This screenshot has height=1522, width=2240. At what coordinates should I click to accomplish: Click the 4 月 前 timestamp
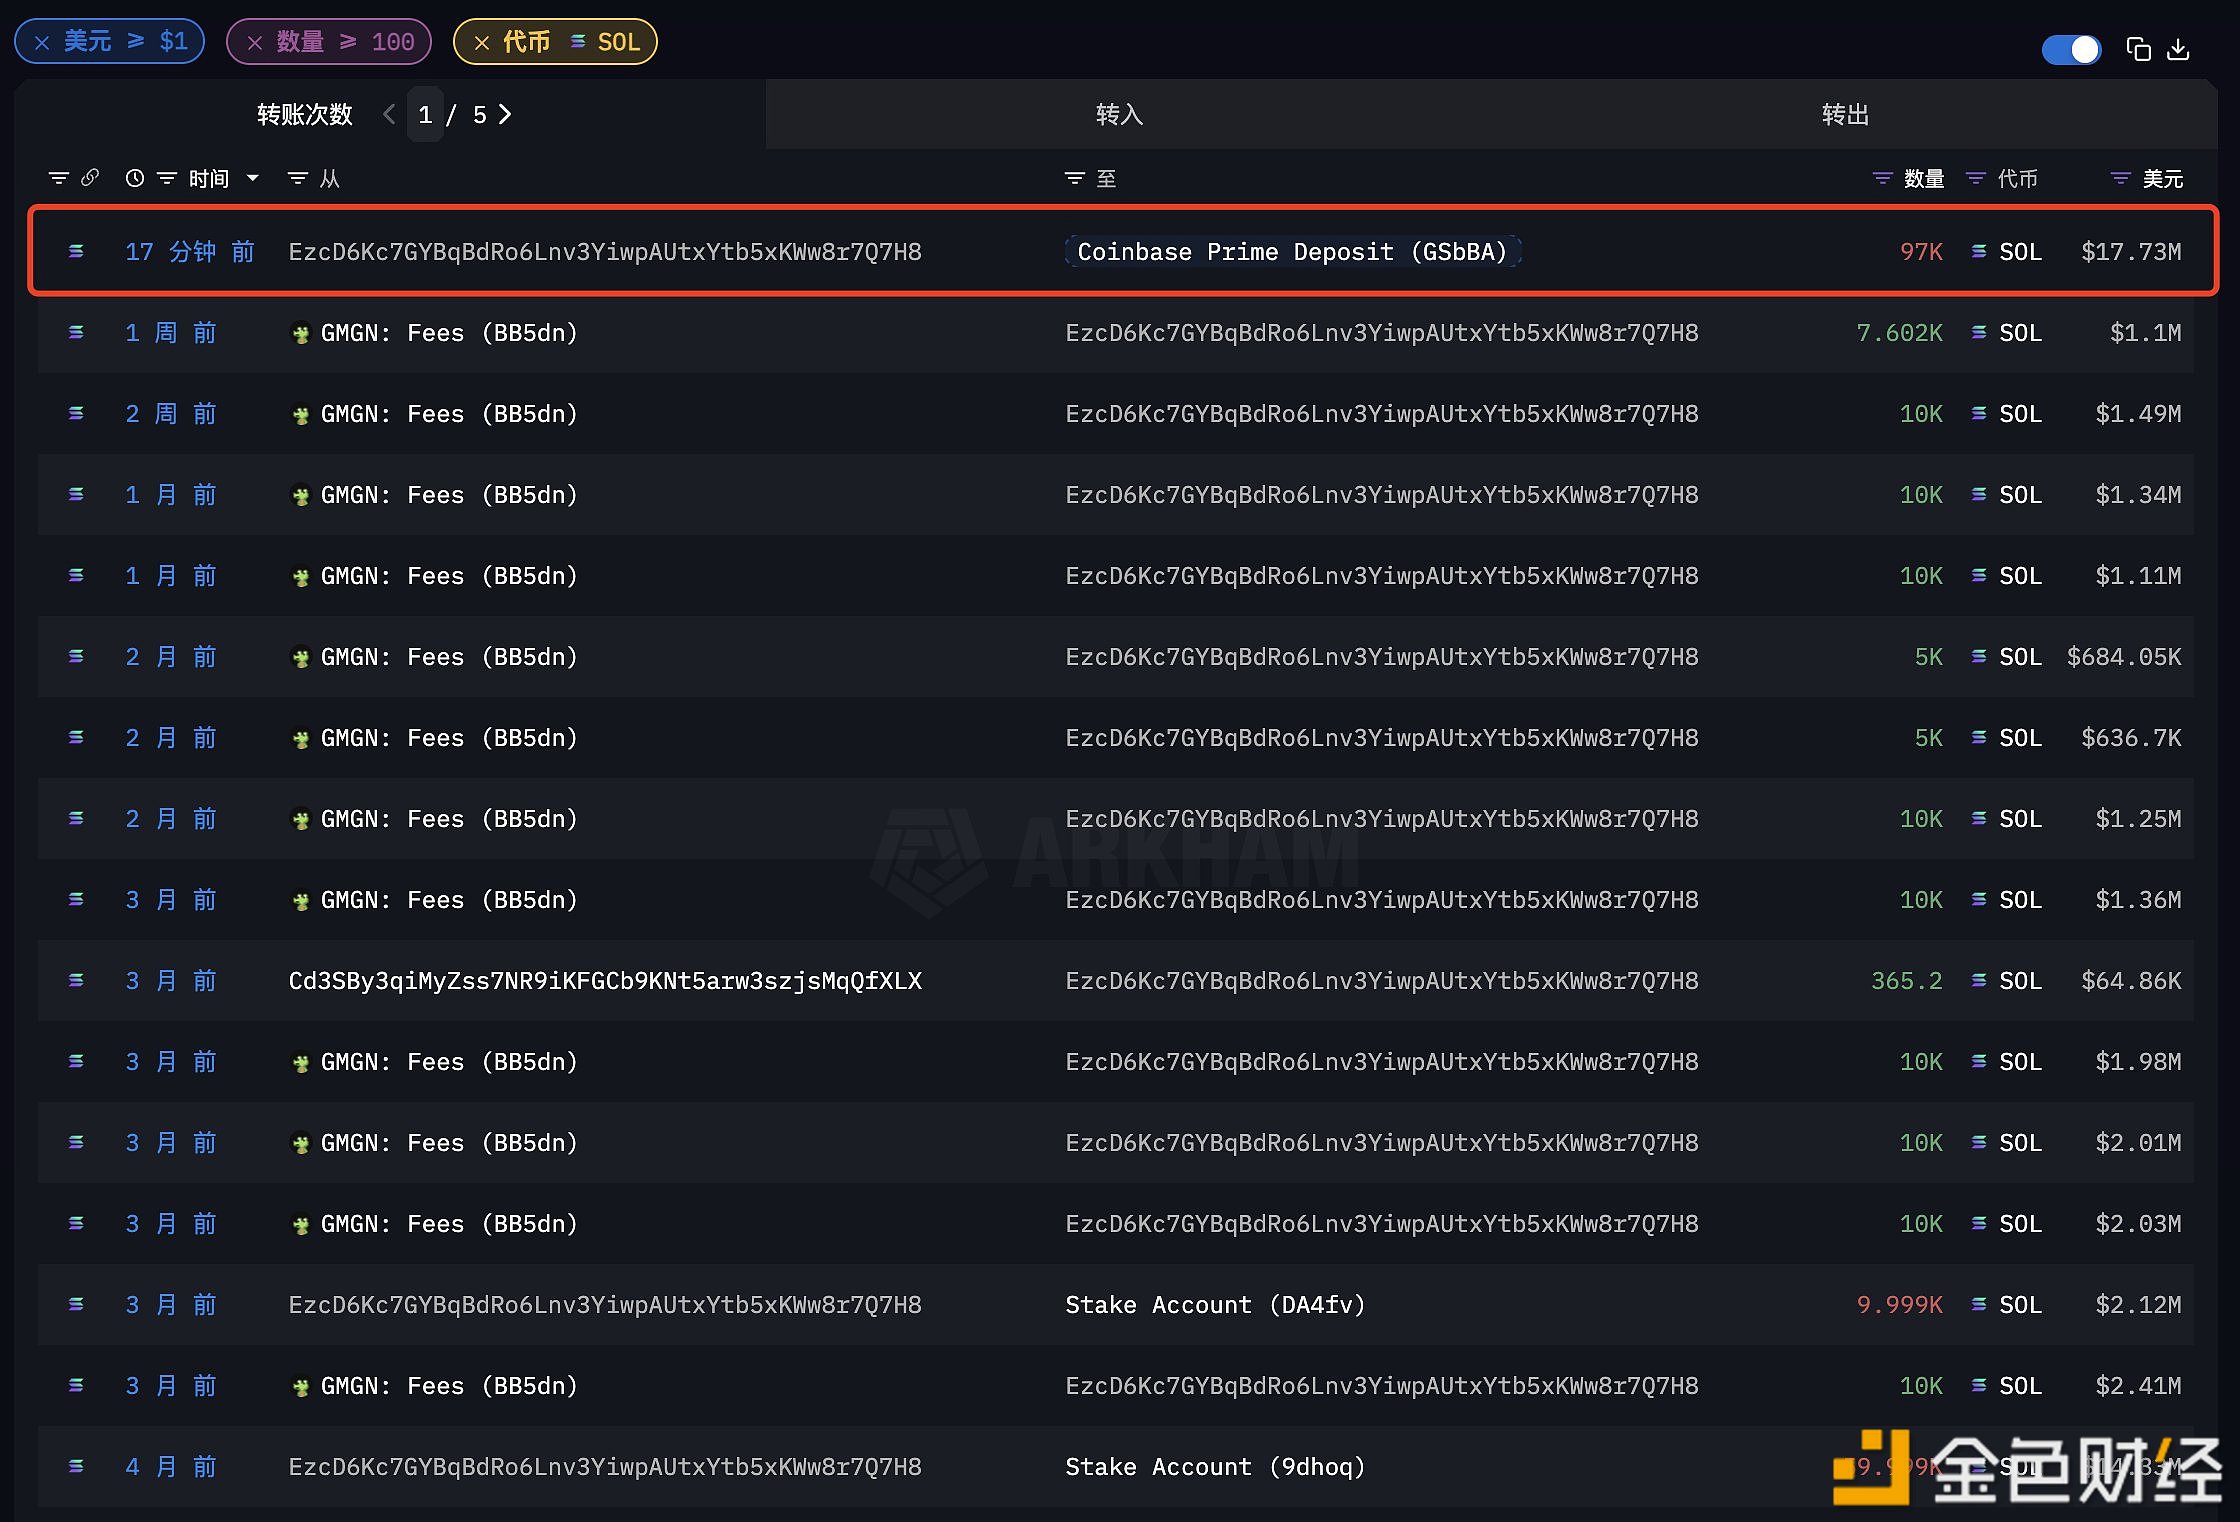170,1467
